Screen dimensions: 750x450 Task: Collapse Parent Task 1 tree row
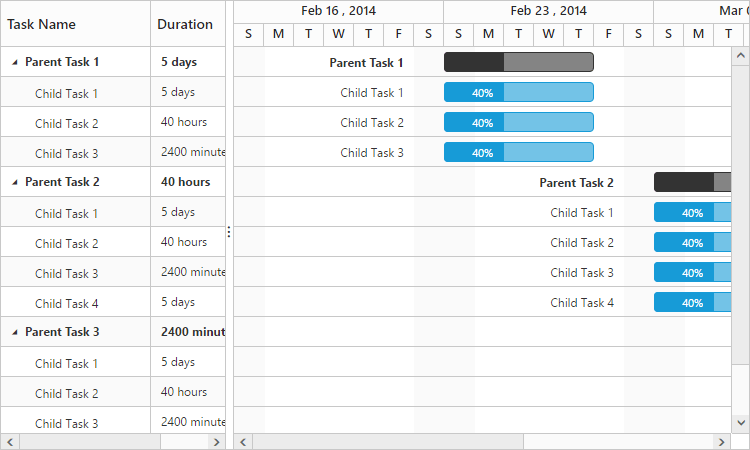(x=15, y=62)
